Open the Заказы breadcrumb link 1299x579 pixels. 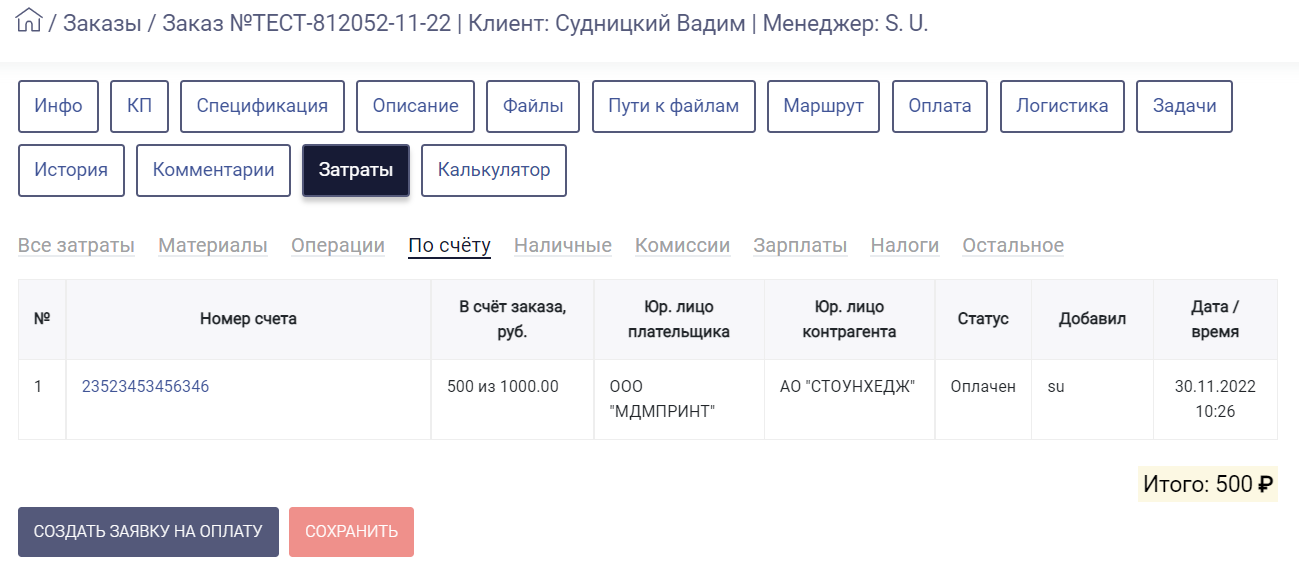(102, 23)
